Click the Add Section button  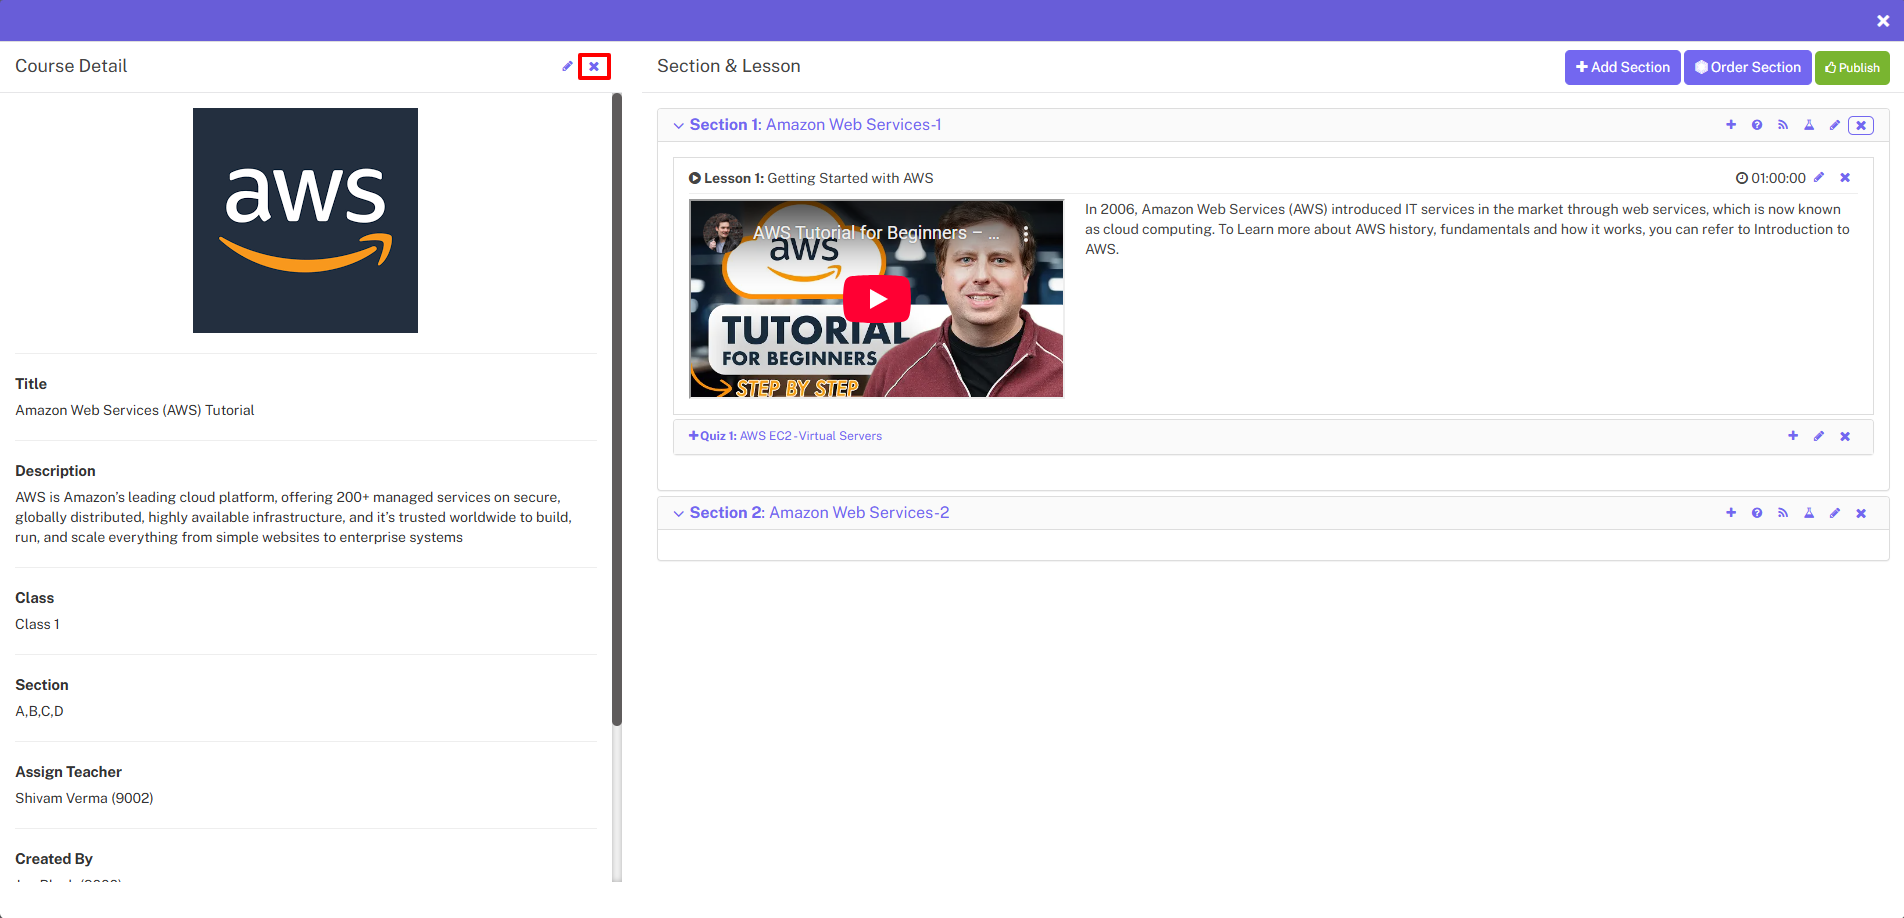coord(1622,67)
